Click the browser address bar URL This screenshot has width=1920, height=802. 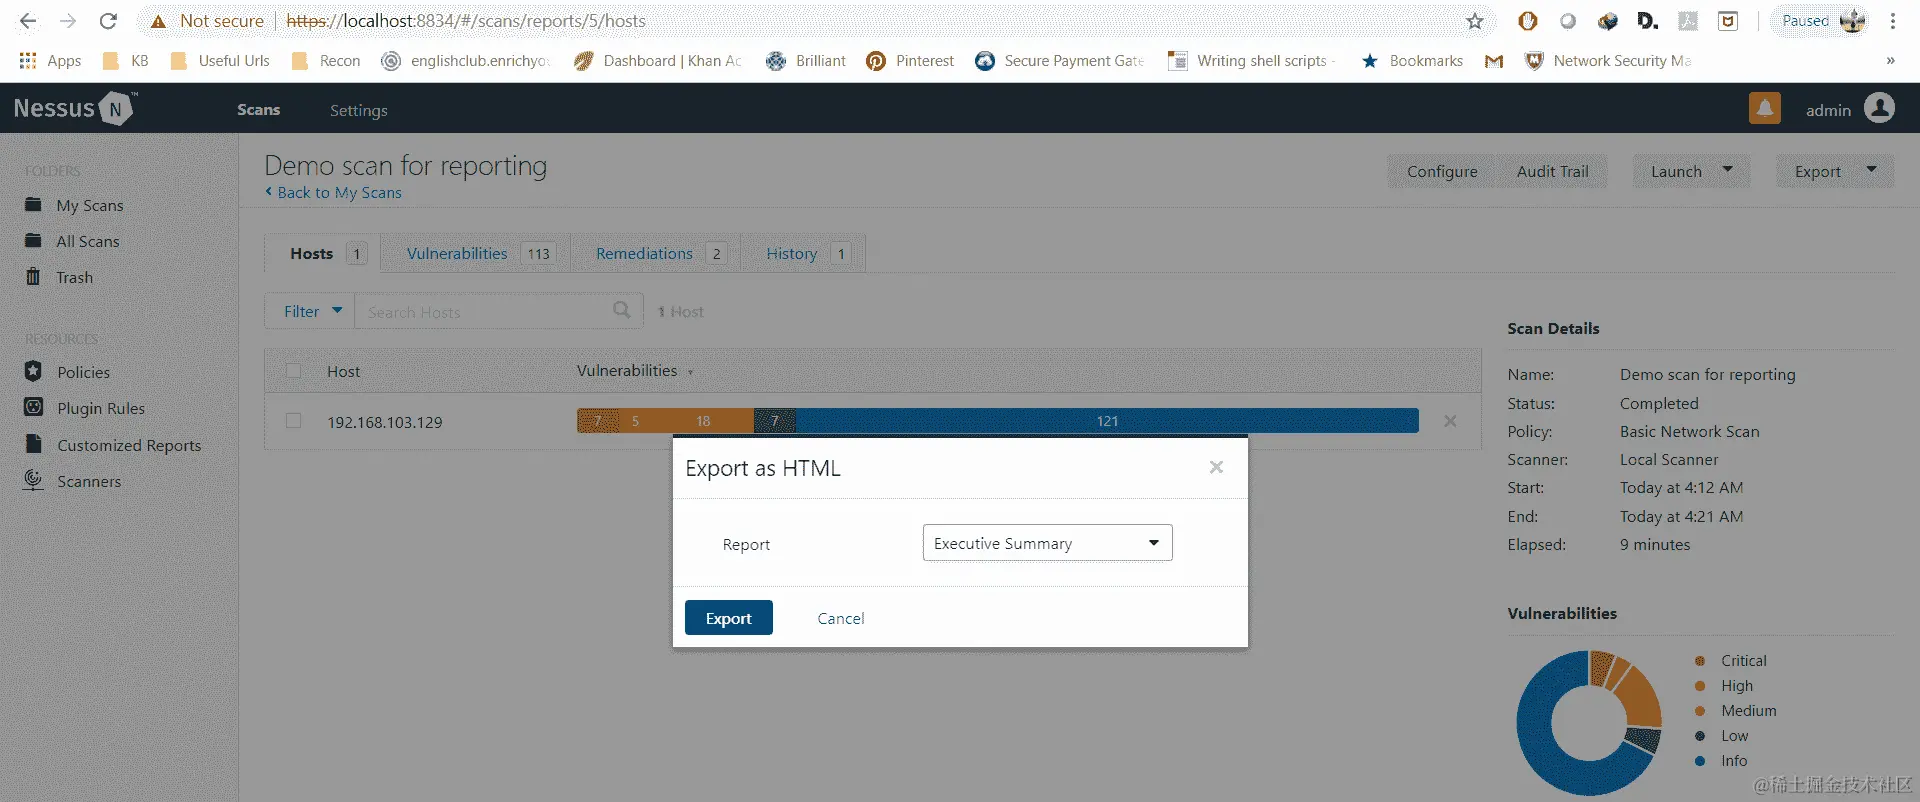point(466,21)
